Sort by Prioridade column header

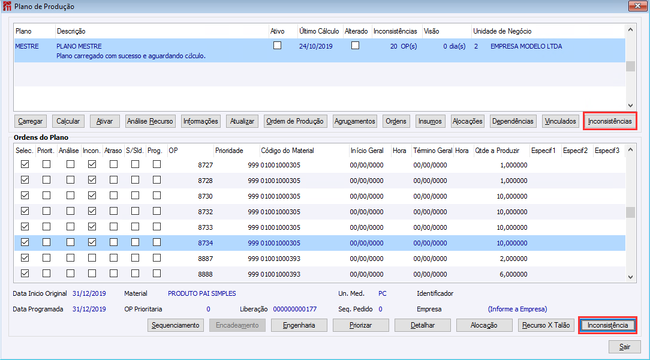coord(229,151)
